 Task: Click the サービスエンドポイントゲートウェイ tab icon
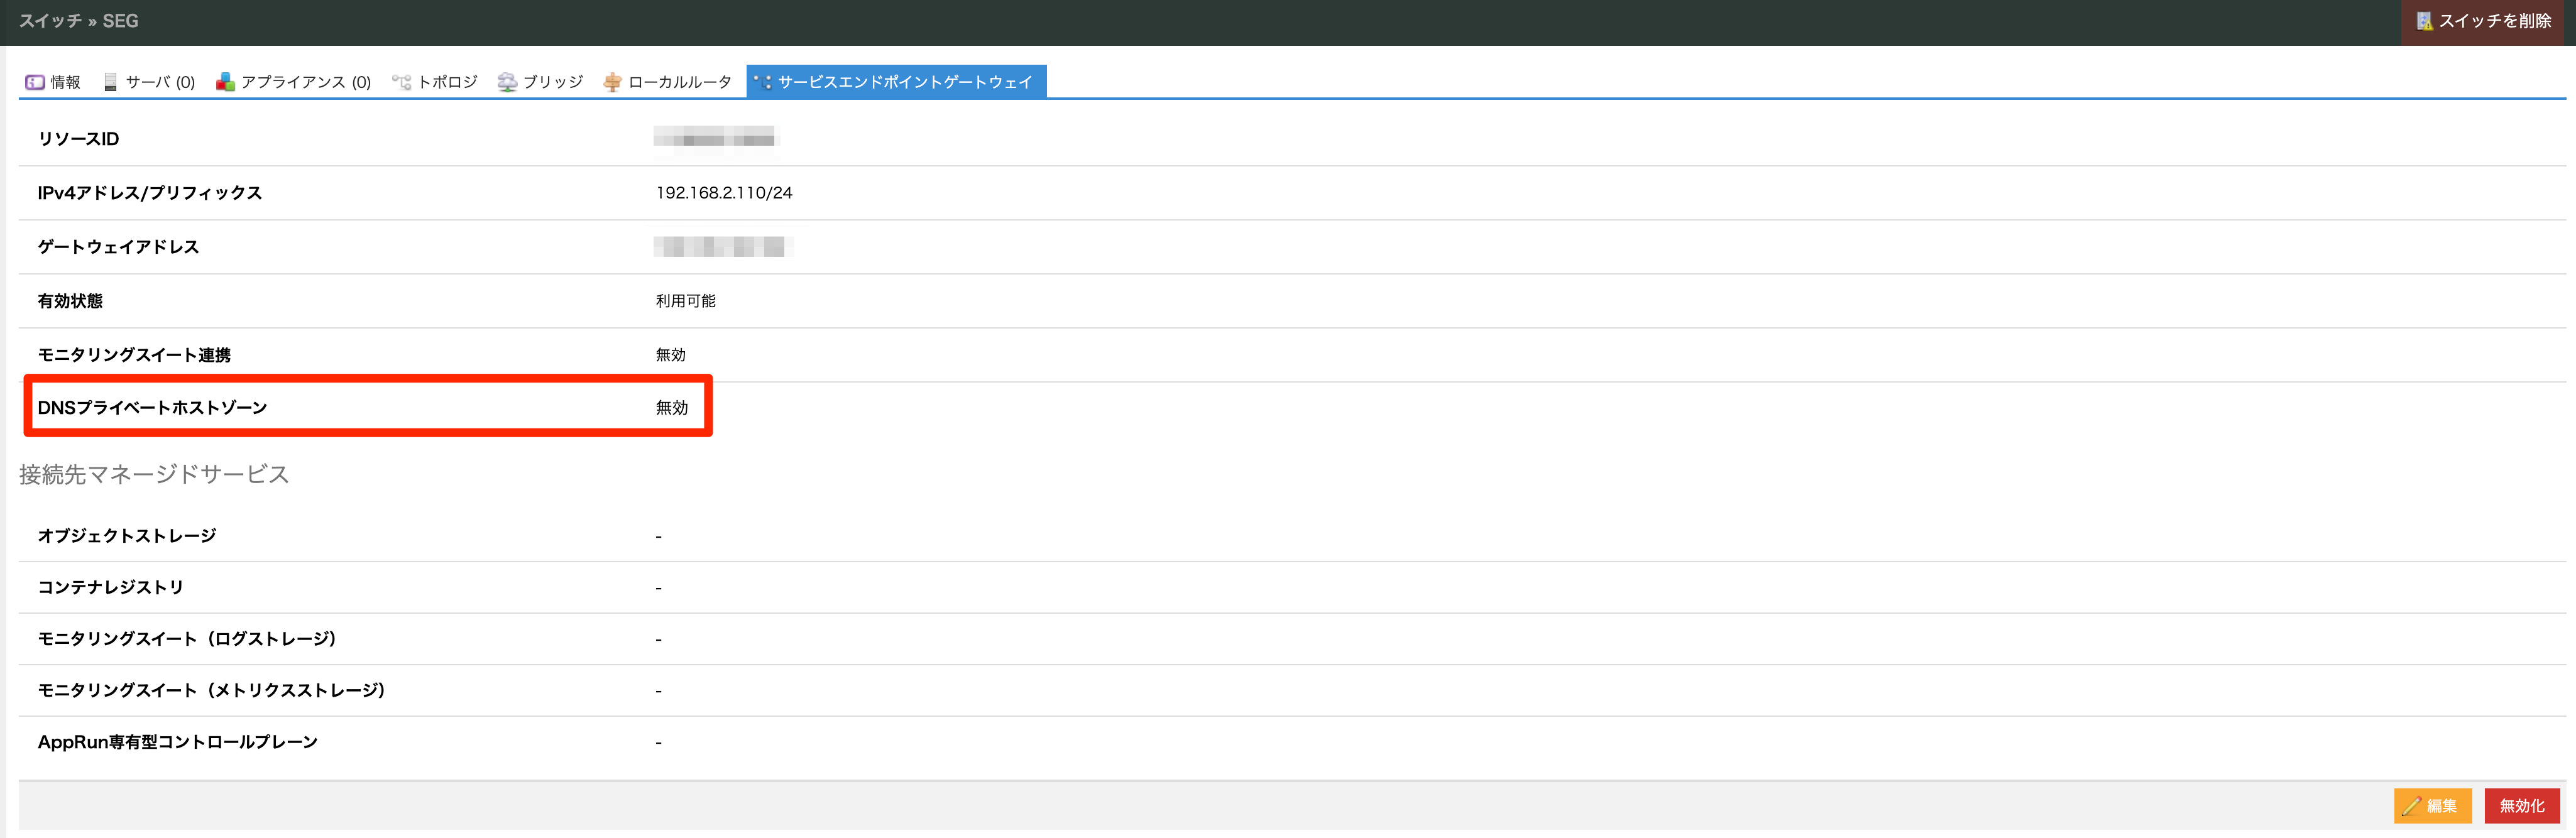(x=763, y=82)
